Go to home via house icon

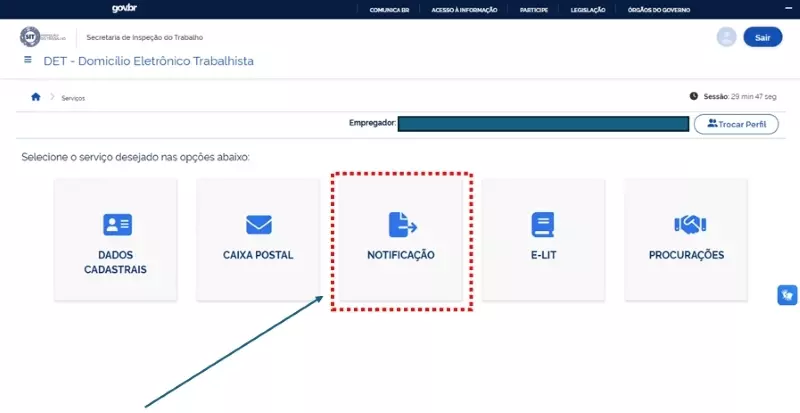pos(36,97)
